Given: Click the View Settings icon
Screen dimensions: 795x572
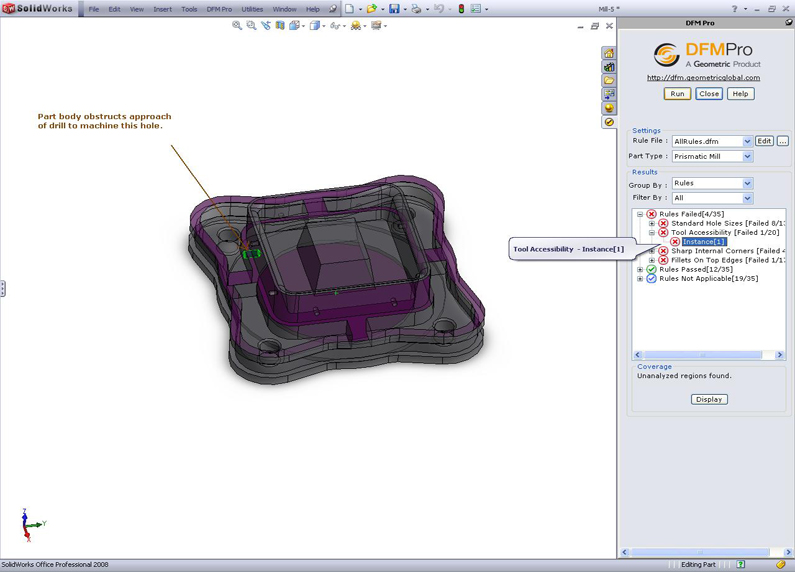Looking at the screenshot, I should (376, 25).
